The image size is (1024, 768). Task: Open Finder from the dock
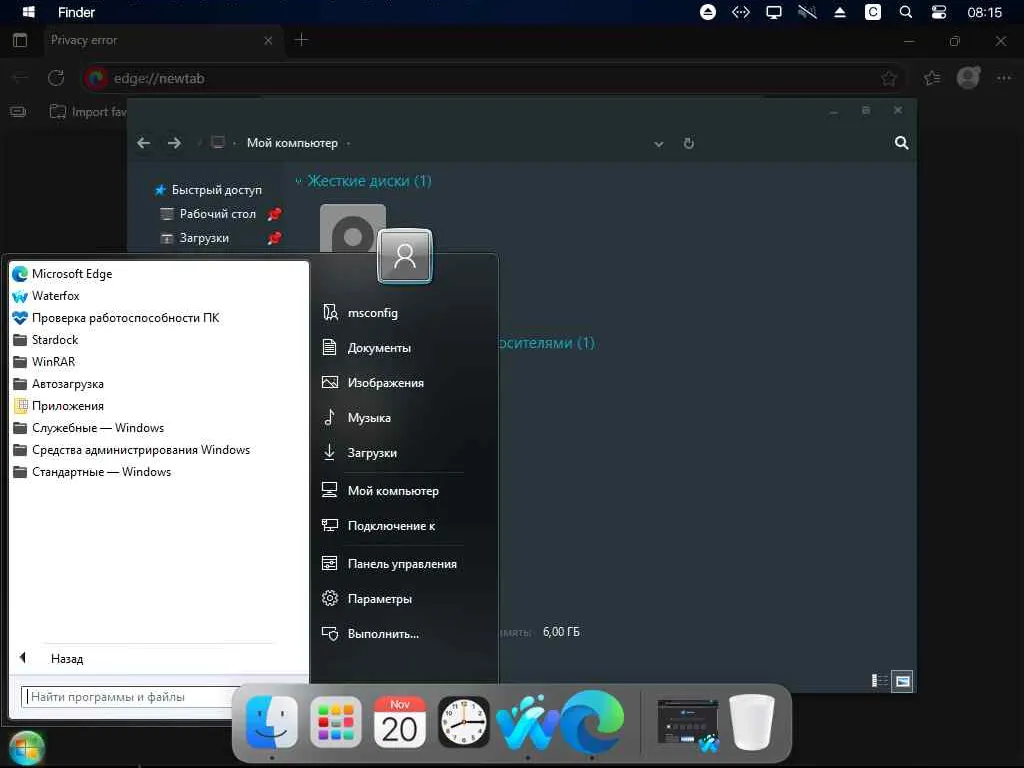click(272, 722)
